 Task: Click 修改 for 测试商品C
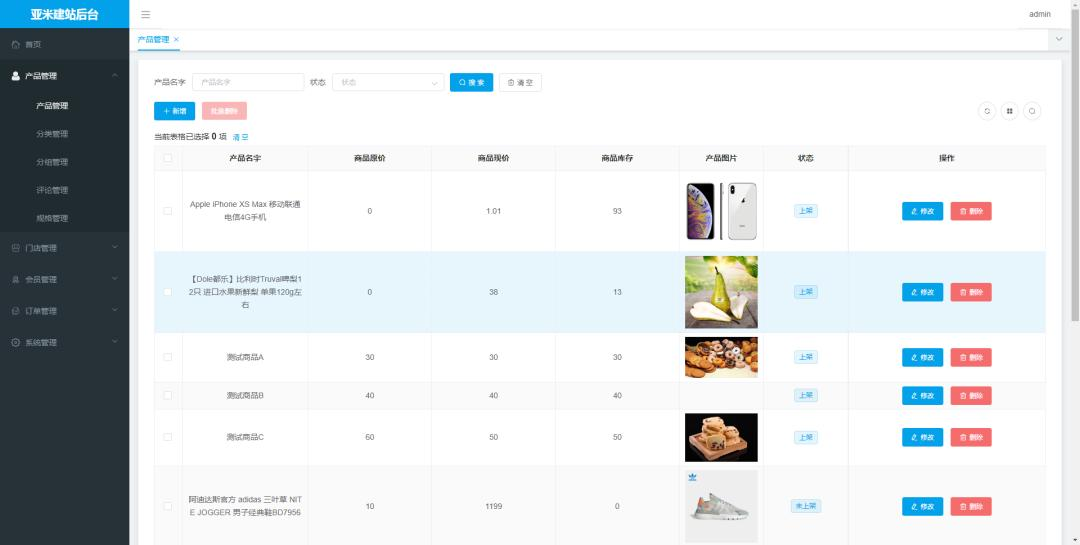click(922, 438)
